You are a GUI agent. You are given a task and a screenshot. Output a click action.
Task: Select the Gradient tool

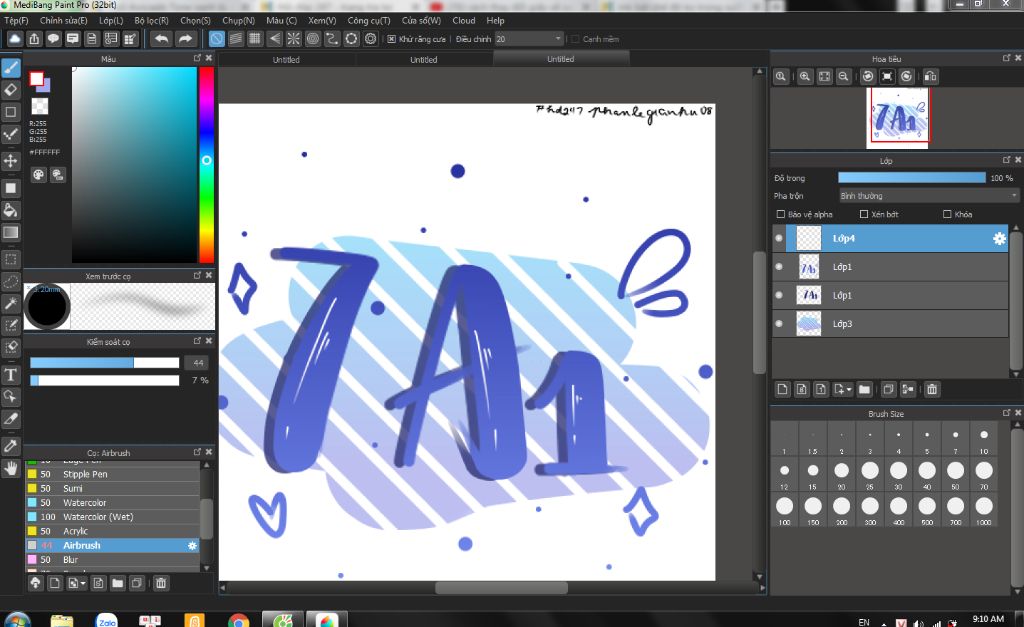click(x=10, y=233)
